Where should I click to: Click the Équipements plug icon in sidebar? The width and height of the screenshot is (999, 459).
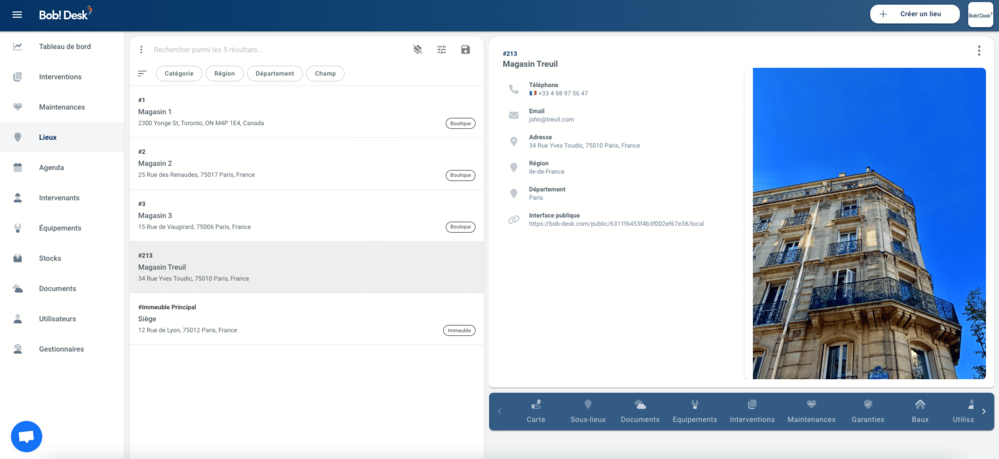(18, 228)
